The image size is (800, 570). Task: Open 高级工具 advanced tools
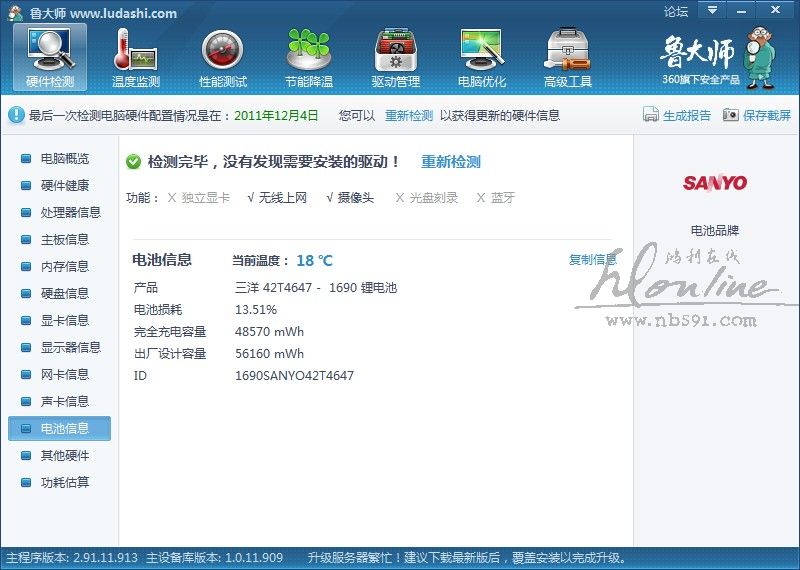568,58
